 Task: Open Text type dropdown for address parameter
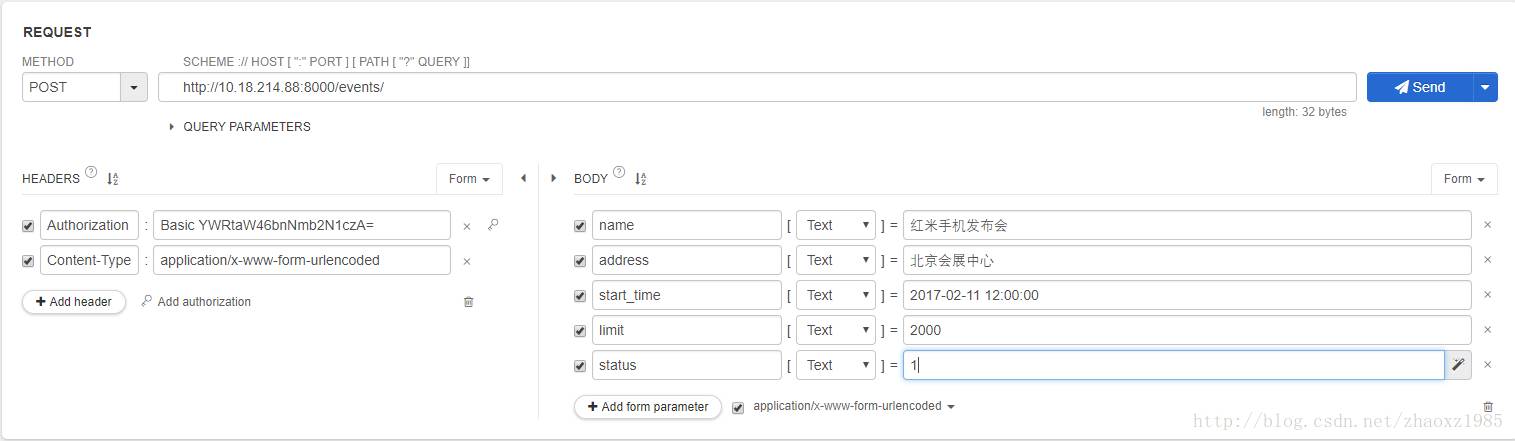836,261
